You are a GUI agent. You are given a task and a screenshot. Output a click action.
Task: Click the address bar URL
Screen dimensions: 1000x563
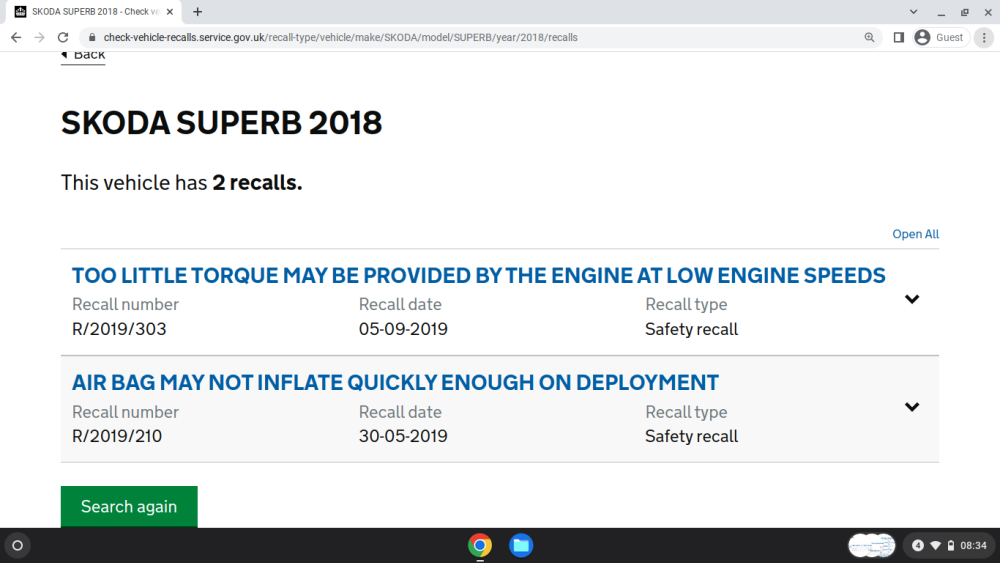click(341, 38)
